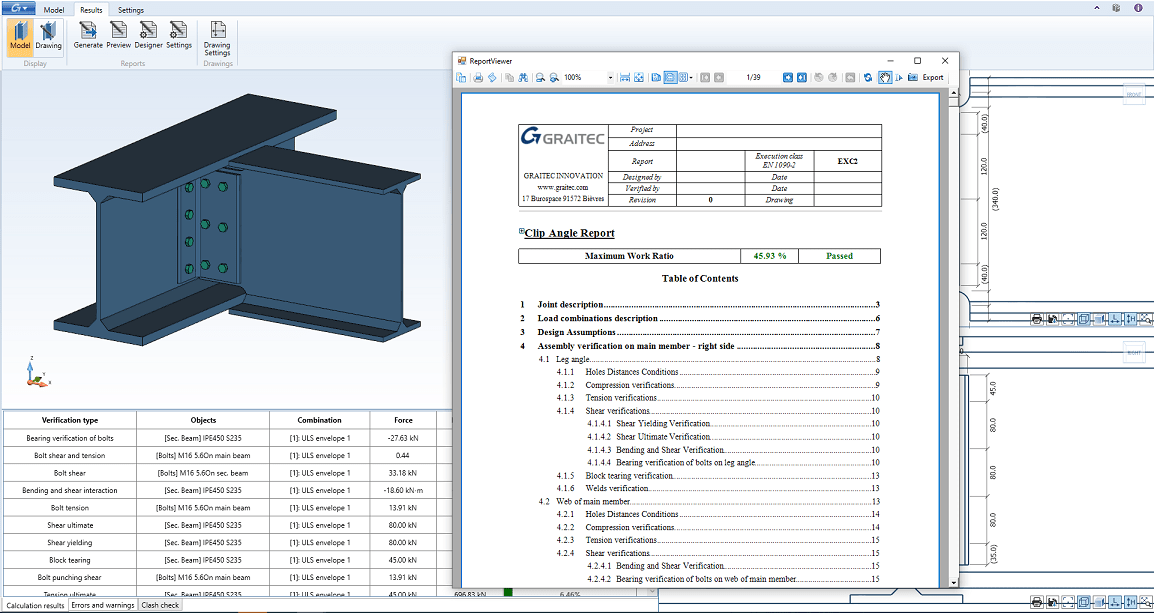The height and width of the screenshot is (613, 1154).
Task: Click the print icon in Front view toolbar
Action: click(x=1037, y=319)
